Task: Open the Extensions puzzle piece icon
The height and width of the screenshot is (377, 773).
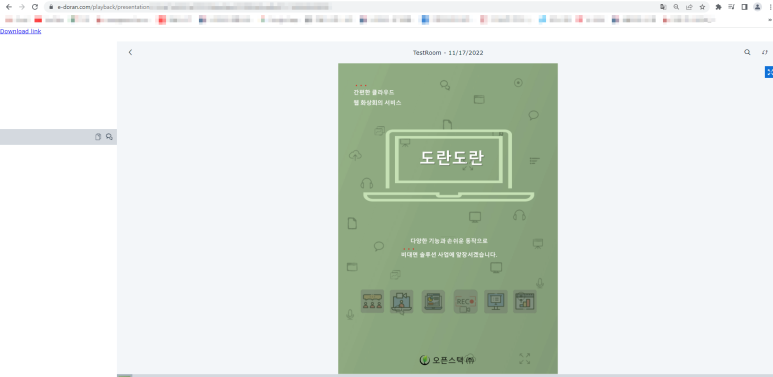Action: [718, 7]
